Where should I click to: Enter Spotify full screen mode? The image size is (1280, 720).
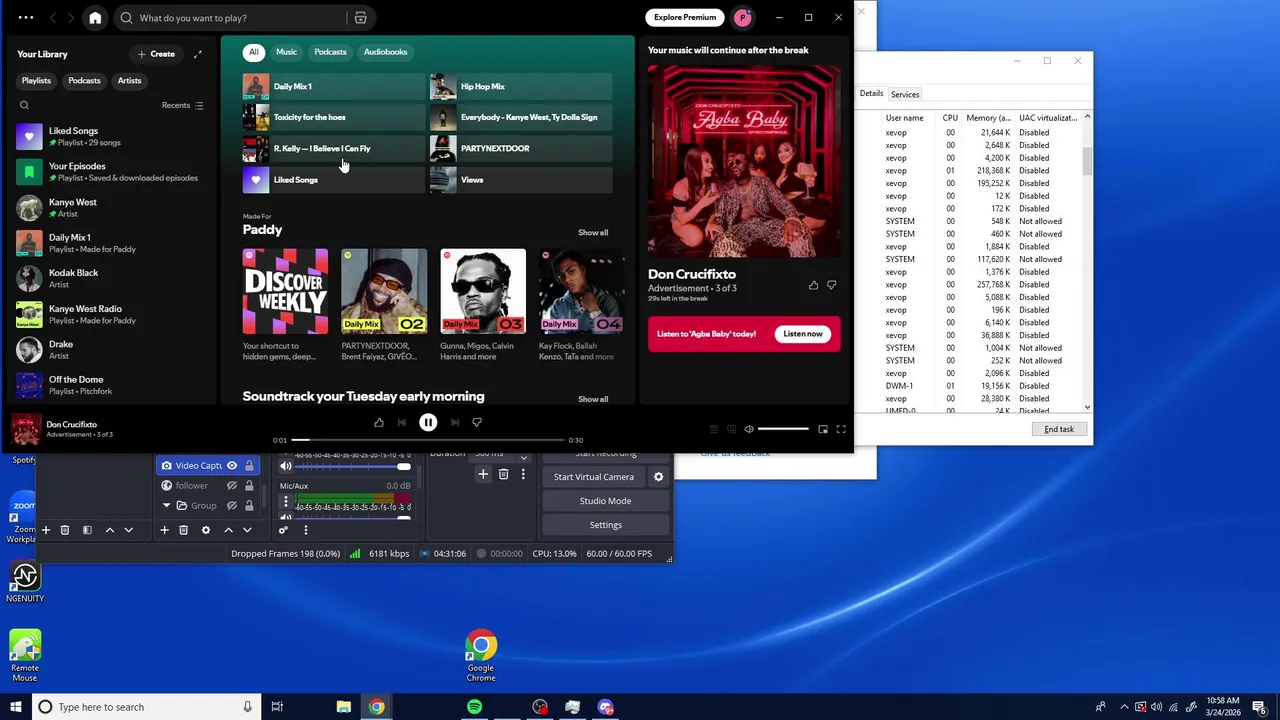[x=841, y=429]
